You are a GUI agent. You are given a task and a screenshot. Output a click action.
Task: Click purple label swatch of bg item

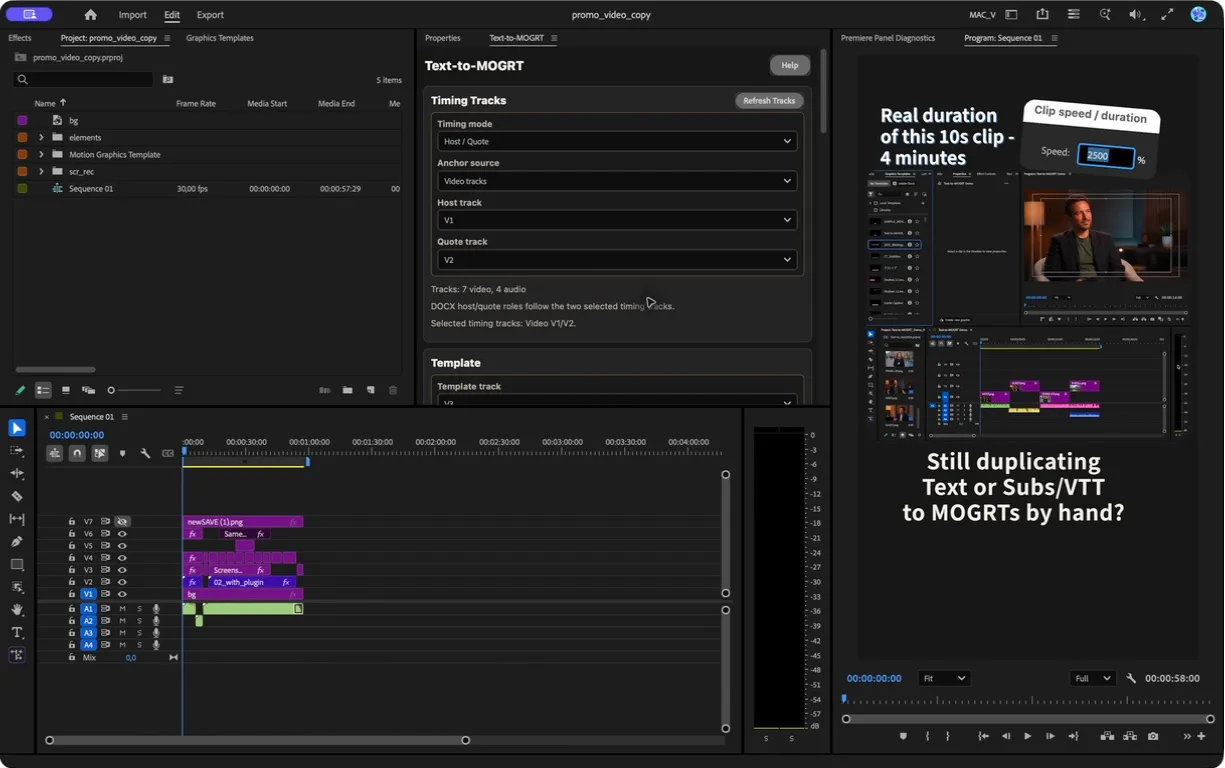(22, 120)
